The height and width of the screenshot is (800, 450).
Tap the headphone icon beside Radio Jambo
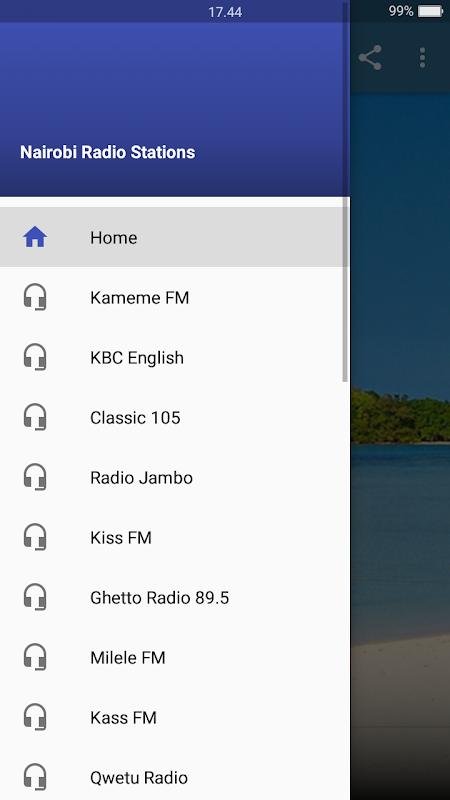35,477
